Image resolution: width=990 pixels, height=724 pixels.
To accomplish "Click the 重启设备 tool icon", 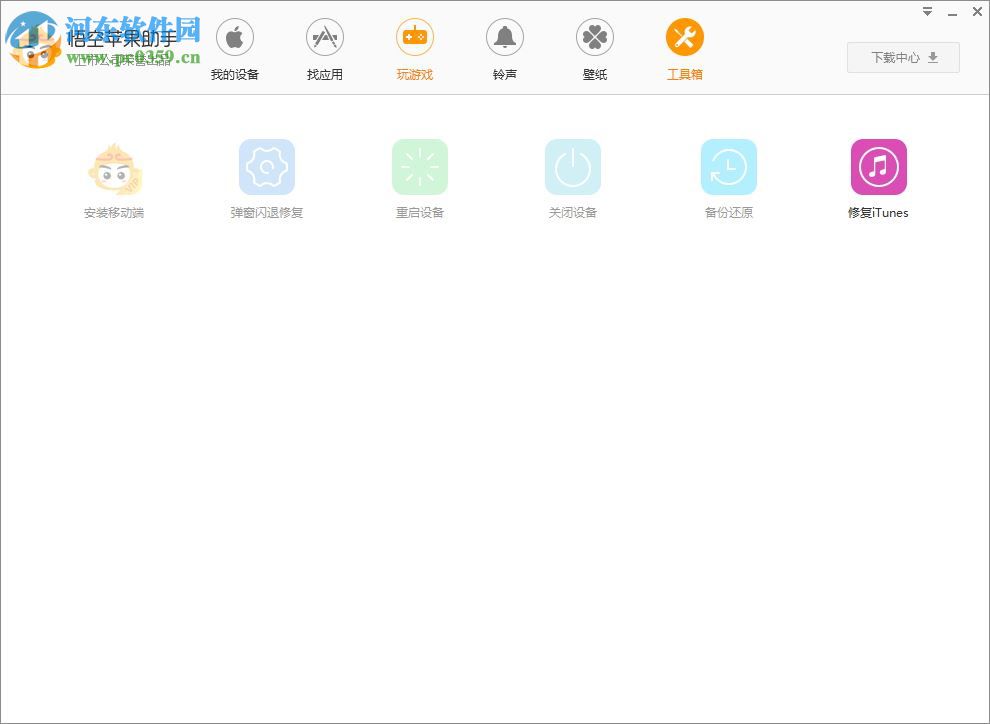I will coord(419,166).
